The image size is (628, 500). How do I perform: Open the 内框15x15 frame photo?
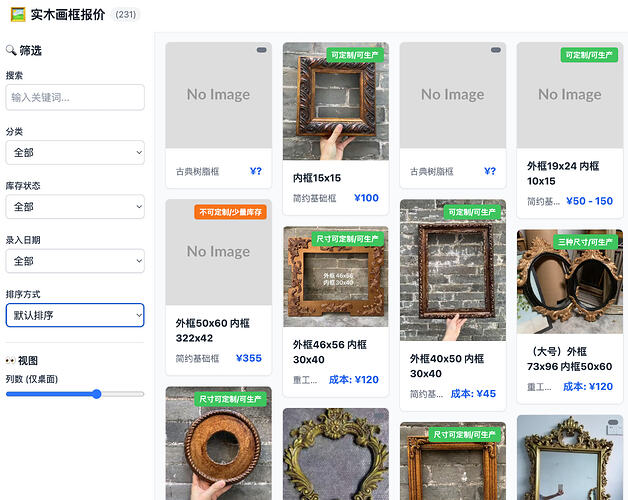pos(336,101)
